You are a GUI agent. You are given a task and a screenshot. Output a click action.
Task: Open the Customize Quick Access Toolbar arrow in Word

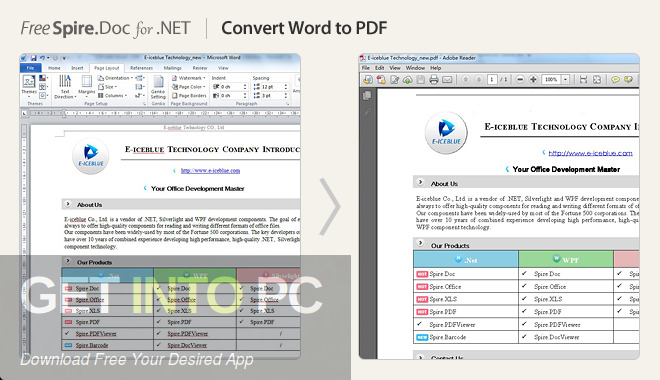(64, 58)
